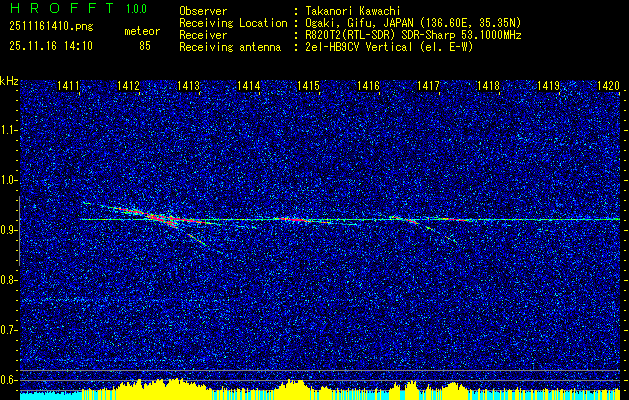Click the 0.6 kHz axis label

coord(7,380)
